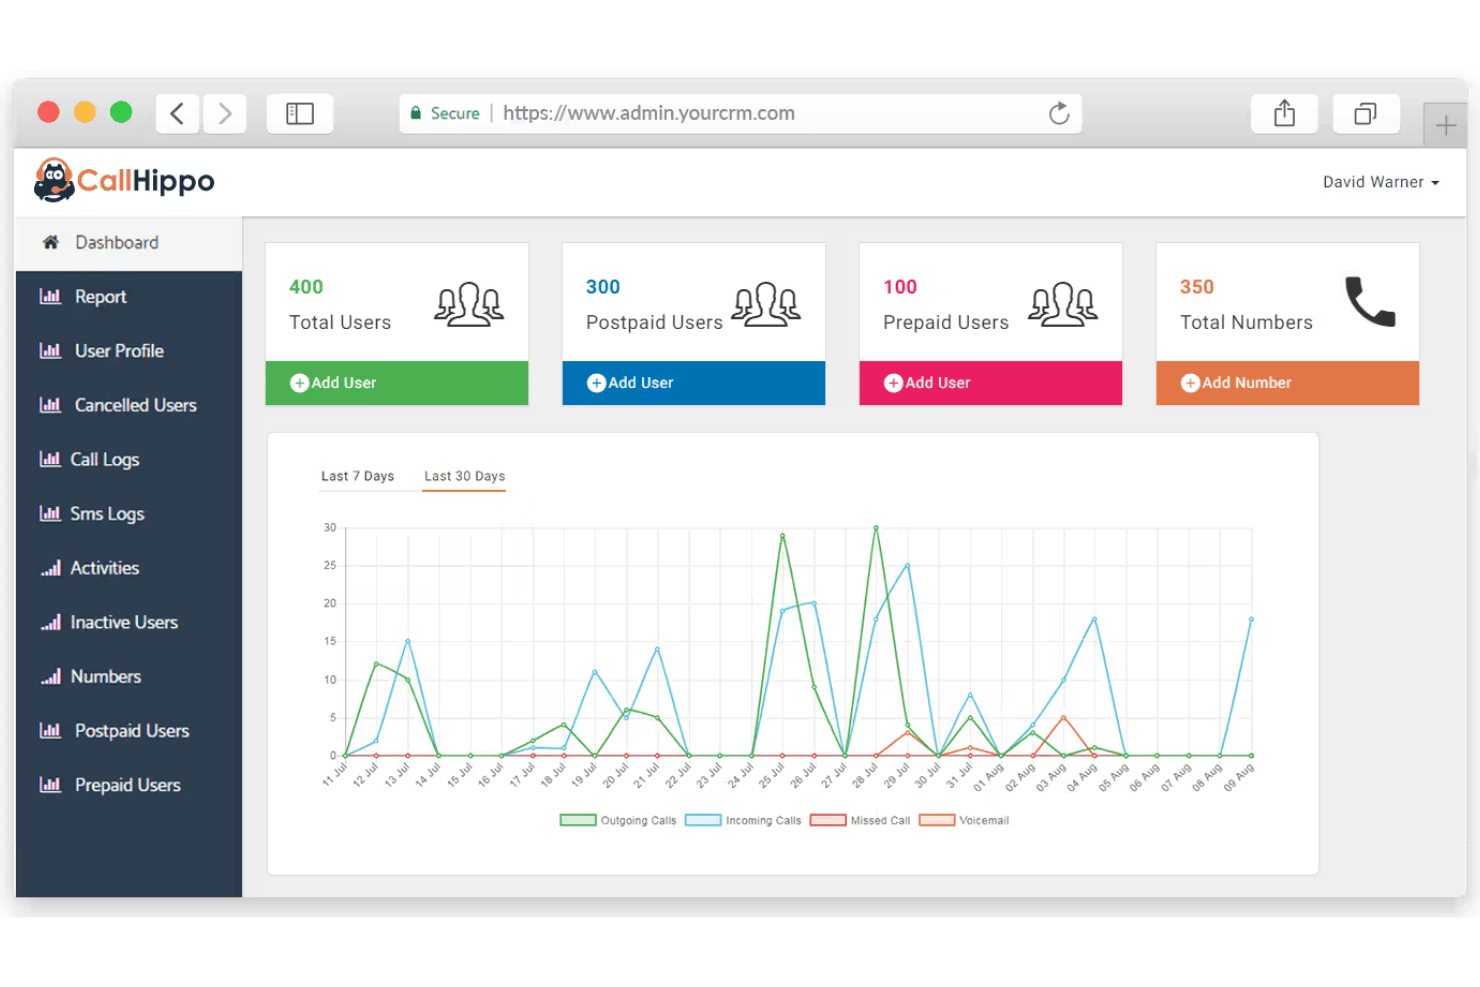
Task: Click the 350 Total Numbers count
Action: click(x=1197, y=287)
